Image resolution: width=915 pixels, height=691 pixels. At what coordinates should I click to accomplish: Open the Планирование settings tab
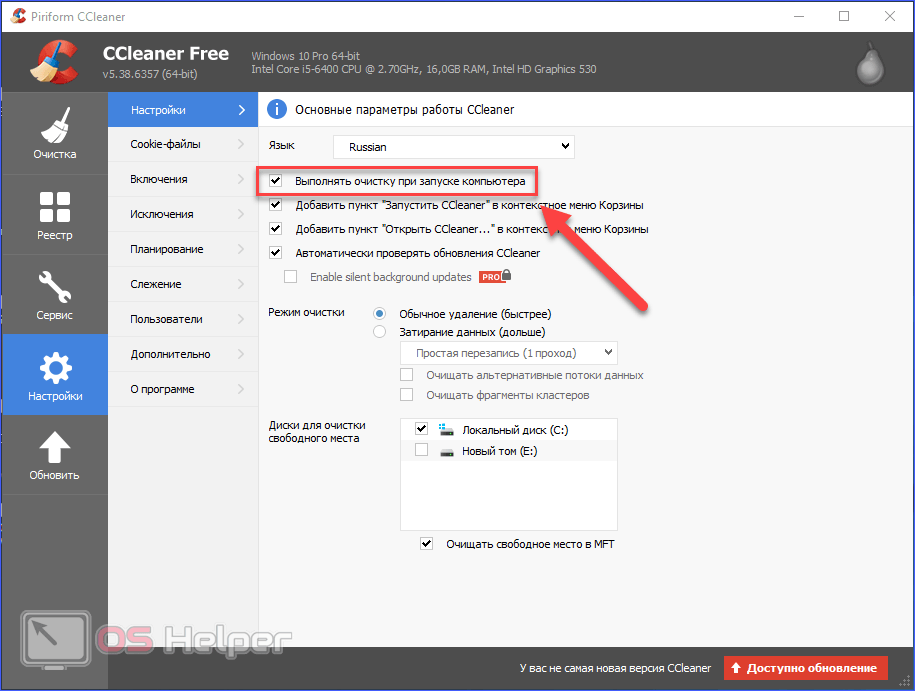tap(183, 249)
